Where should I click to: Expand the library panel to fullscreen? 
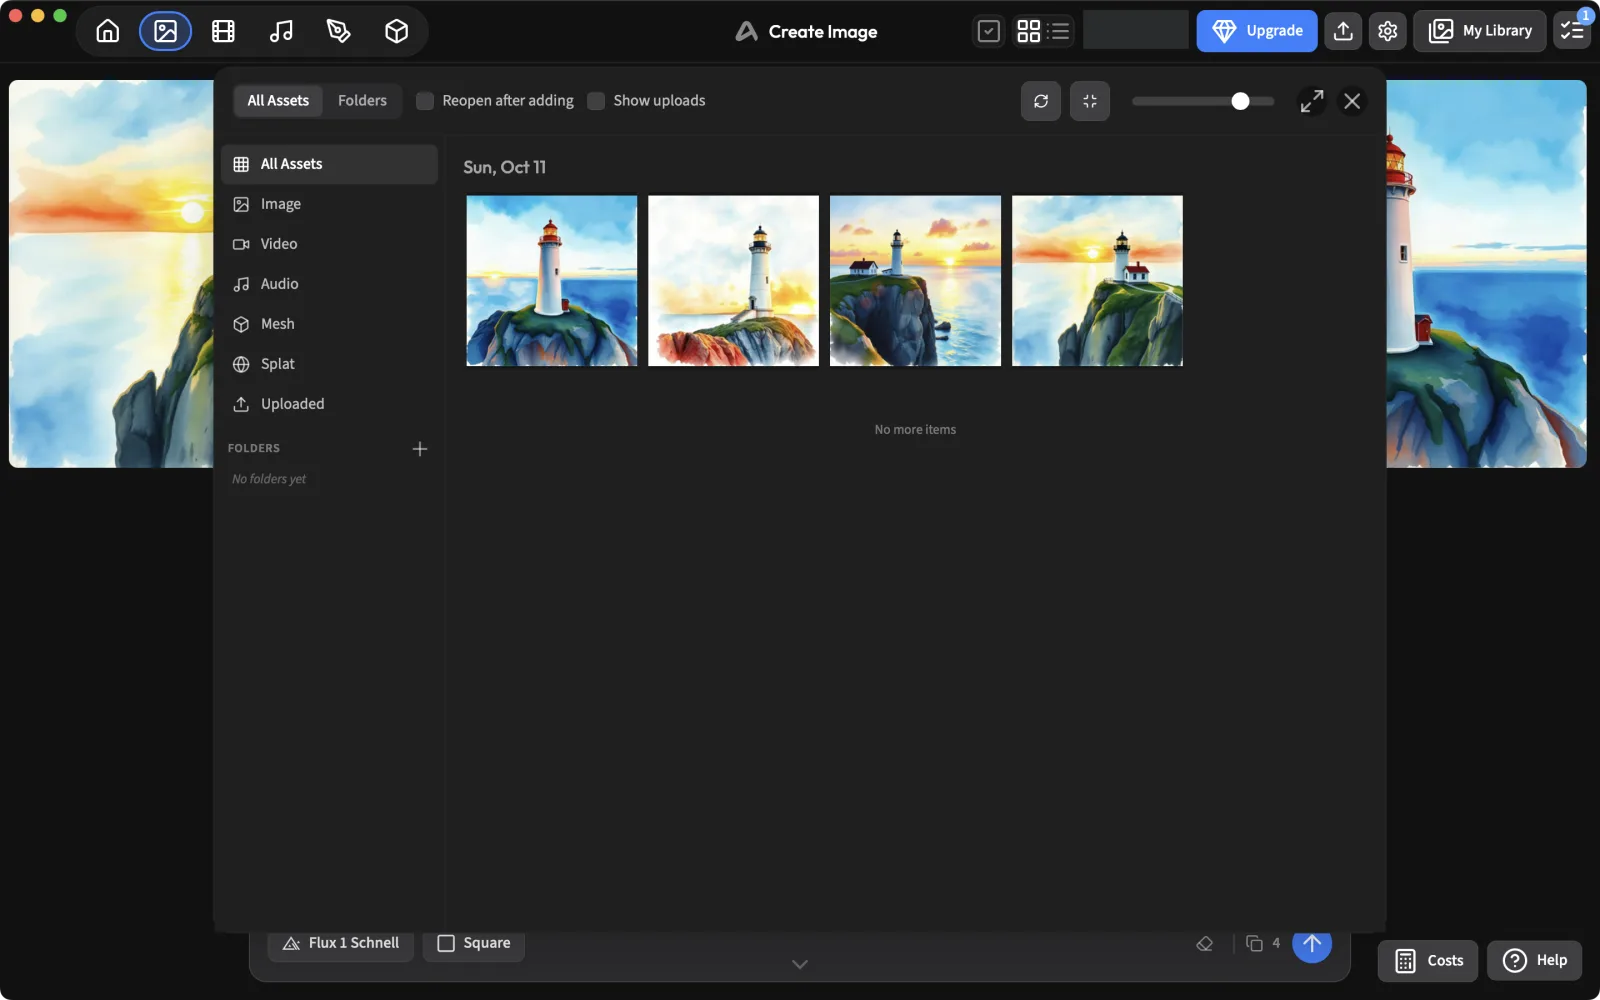click(x=1312, y=101)
